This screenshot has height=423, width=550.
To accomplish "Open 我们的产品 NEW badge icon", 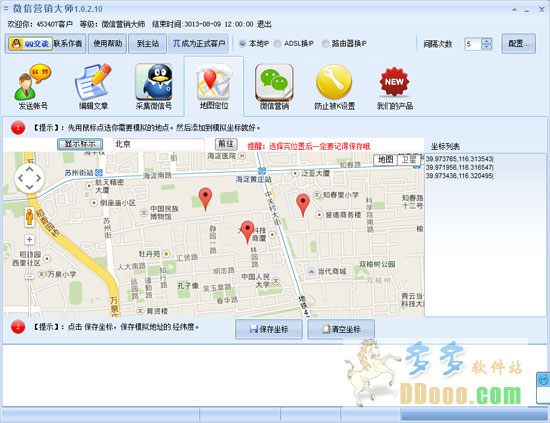I will 395,87.
